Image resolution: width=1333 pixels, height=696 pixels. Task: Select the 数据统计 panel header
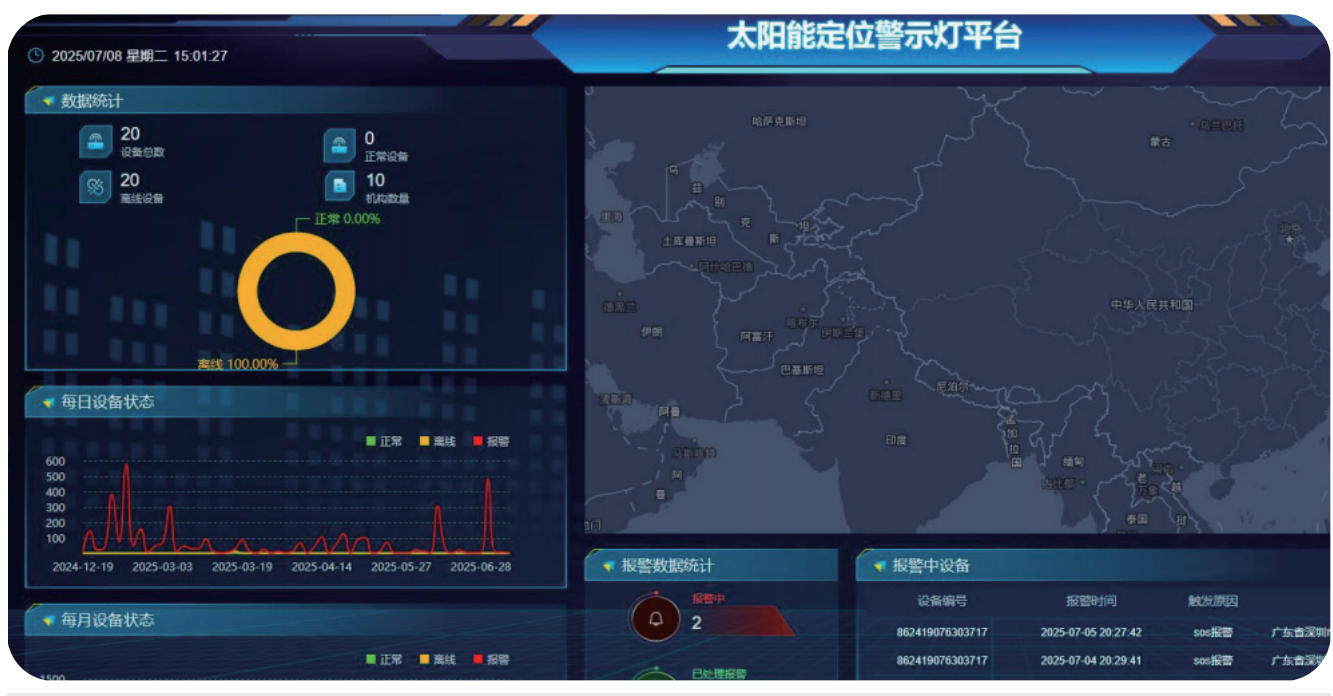pyautogui.click(x=296, y=101)
